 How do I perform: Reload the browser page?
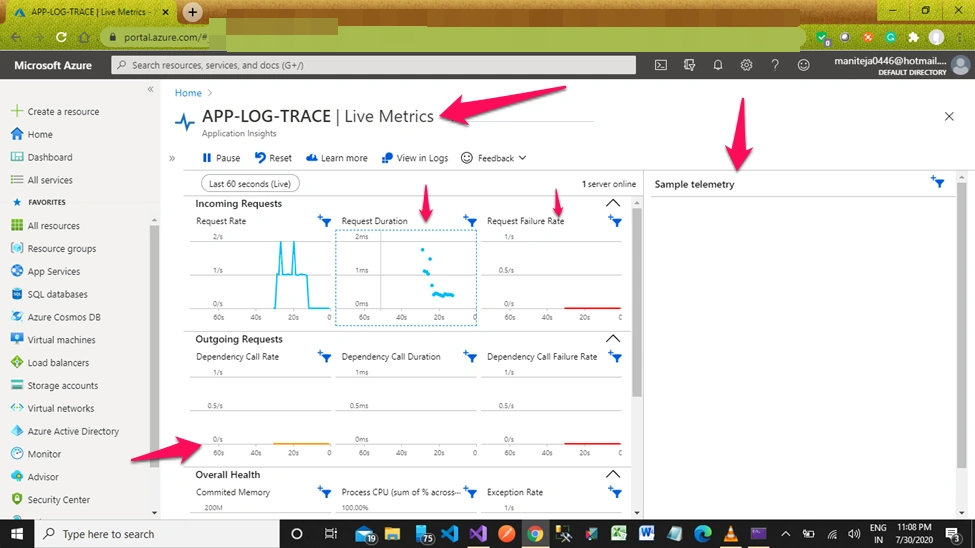click(61, 37)
